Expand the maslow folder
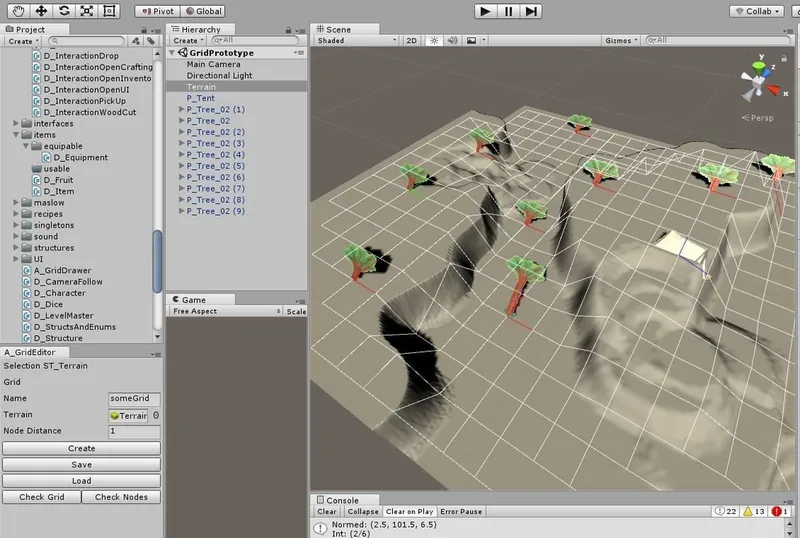Viewport: 800px width, 538px height. pyautogui.click(x=16, y=203)
